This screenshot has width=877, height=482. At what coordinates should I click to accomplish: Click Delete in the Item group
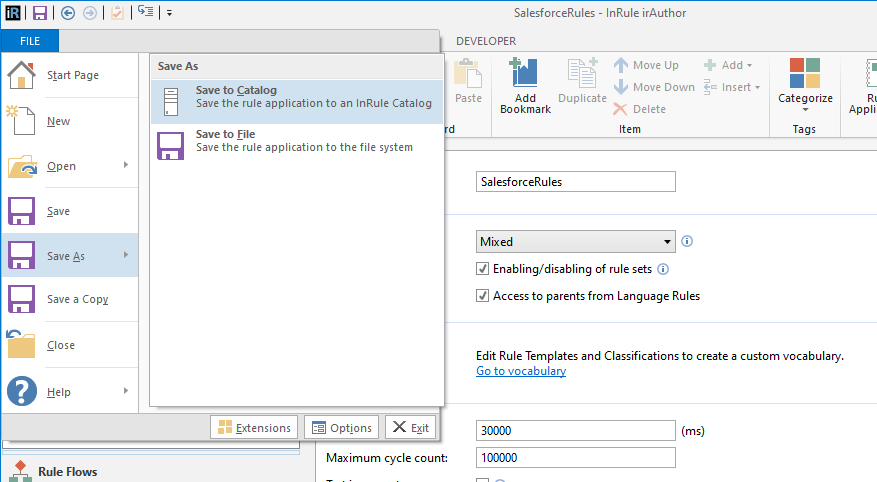pos(639,109)
